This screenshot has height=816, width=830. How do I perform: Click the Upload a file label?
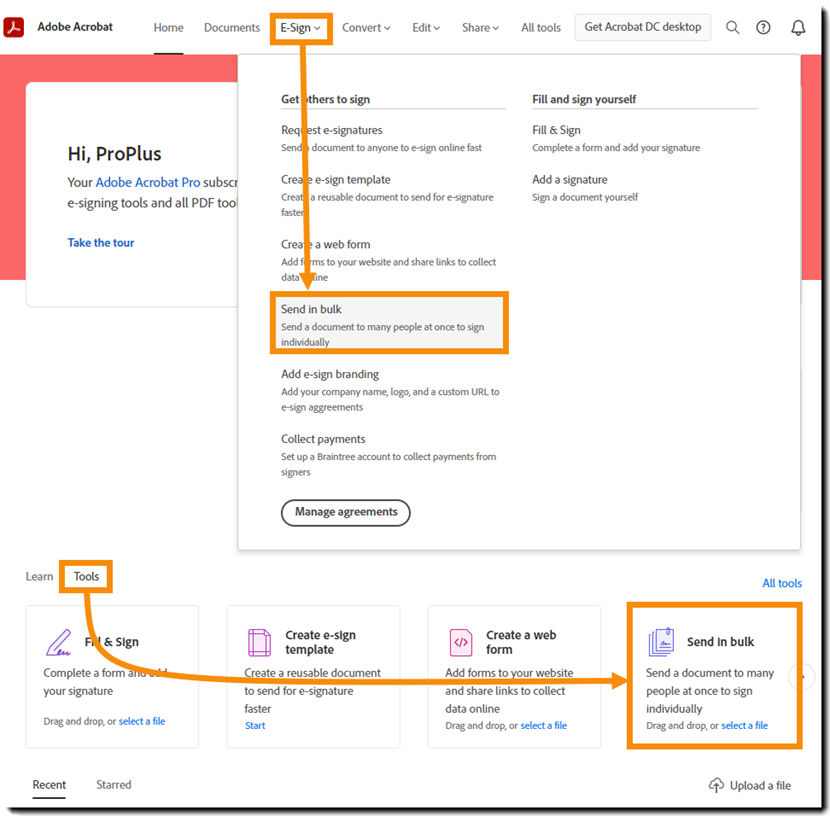click(x=760, y=786)
